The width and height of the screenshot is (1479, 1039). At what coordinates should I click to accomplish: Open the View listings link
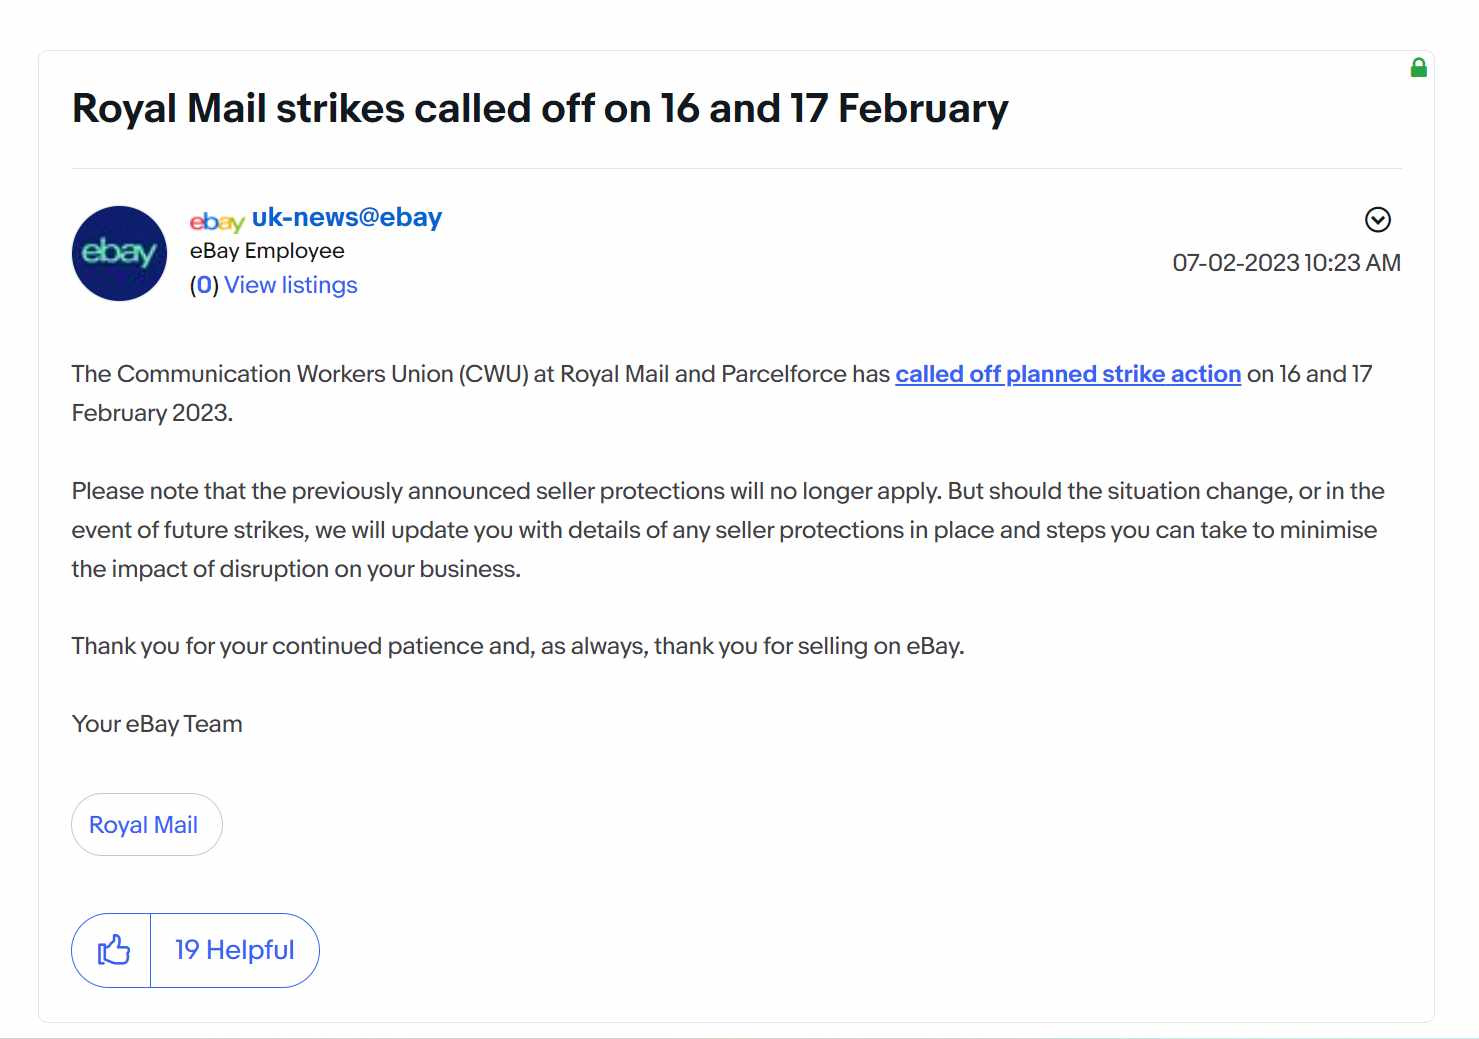tap(291, 285)
